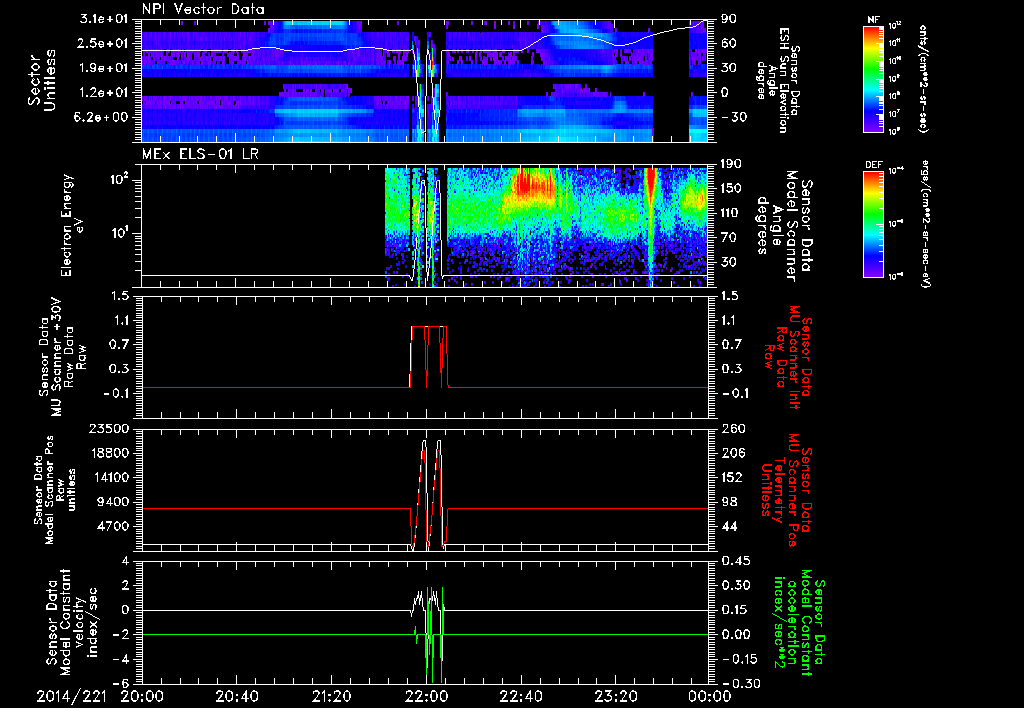Click the red MU Scanner Pos Telemetry label
The height and width of the screenshot is (708, 1024).
pyautogui.click(x=786, y=490)
